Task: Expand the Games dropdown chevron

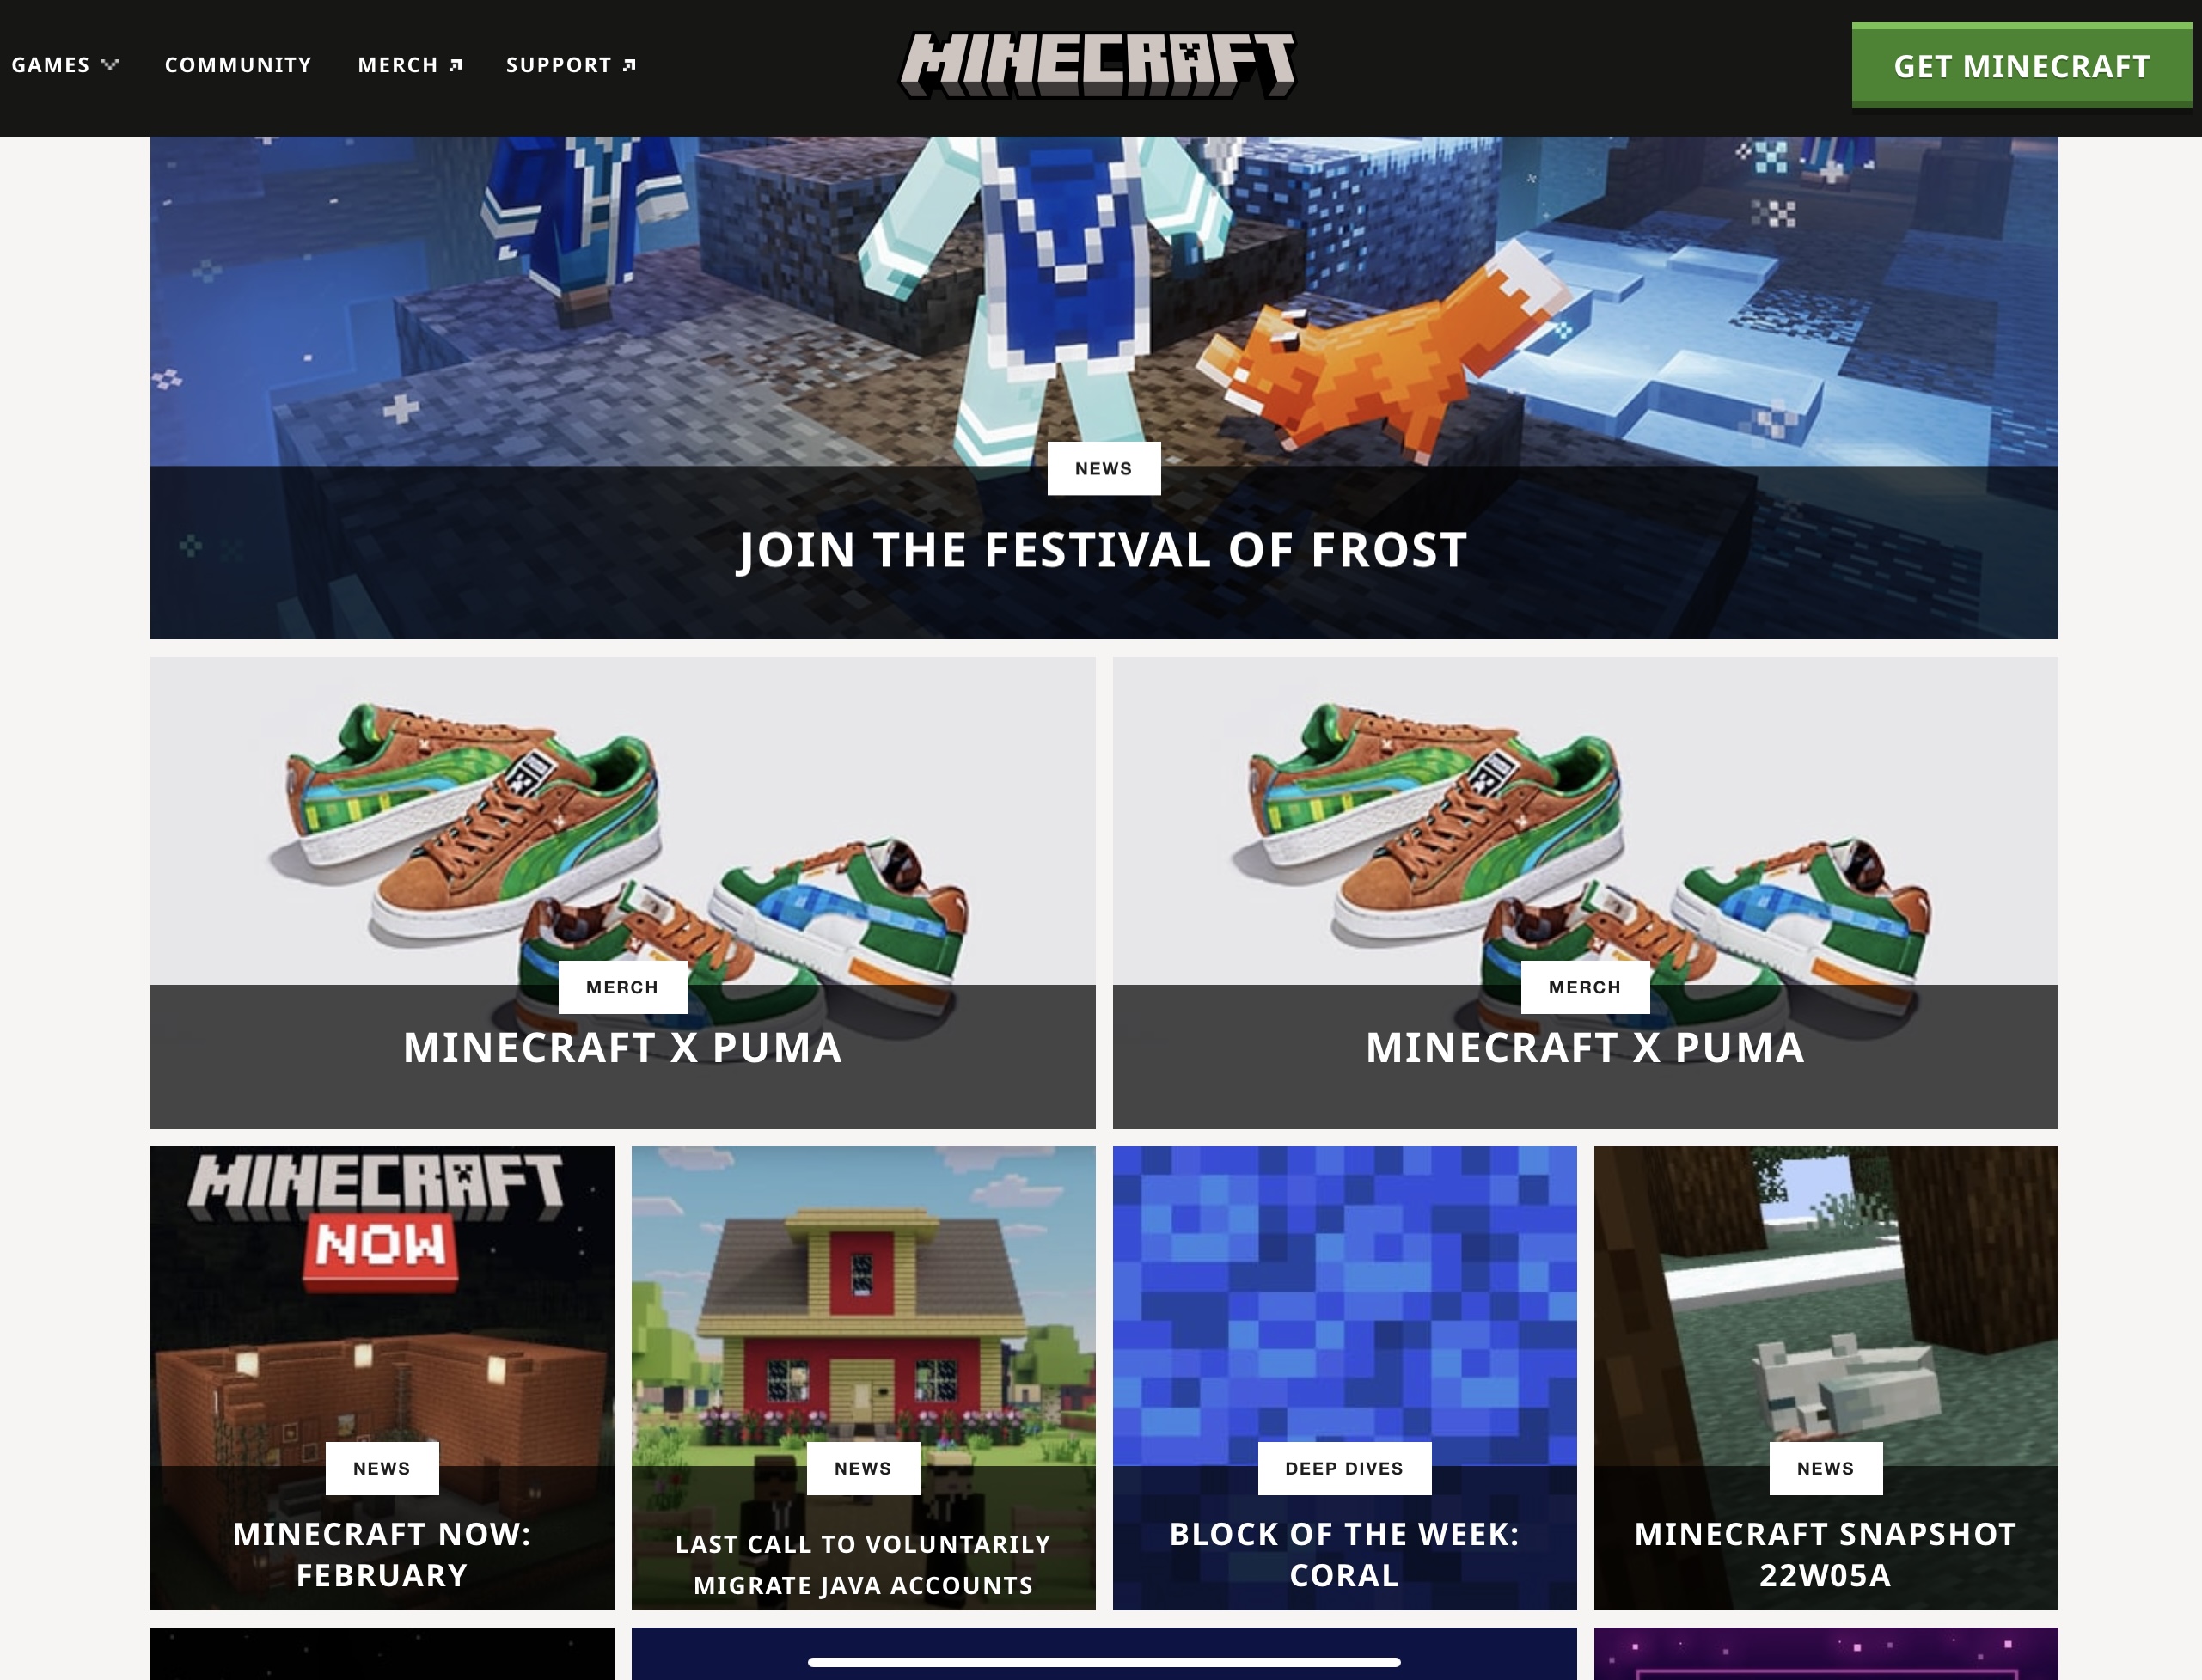Action: [x=110, y=65]
